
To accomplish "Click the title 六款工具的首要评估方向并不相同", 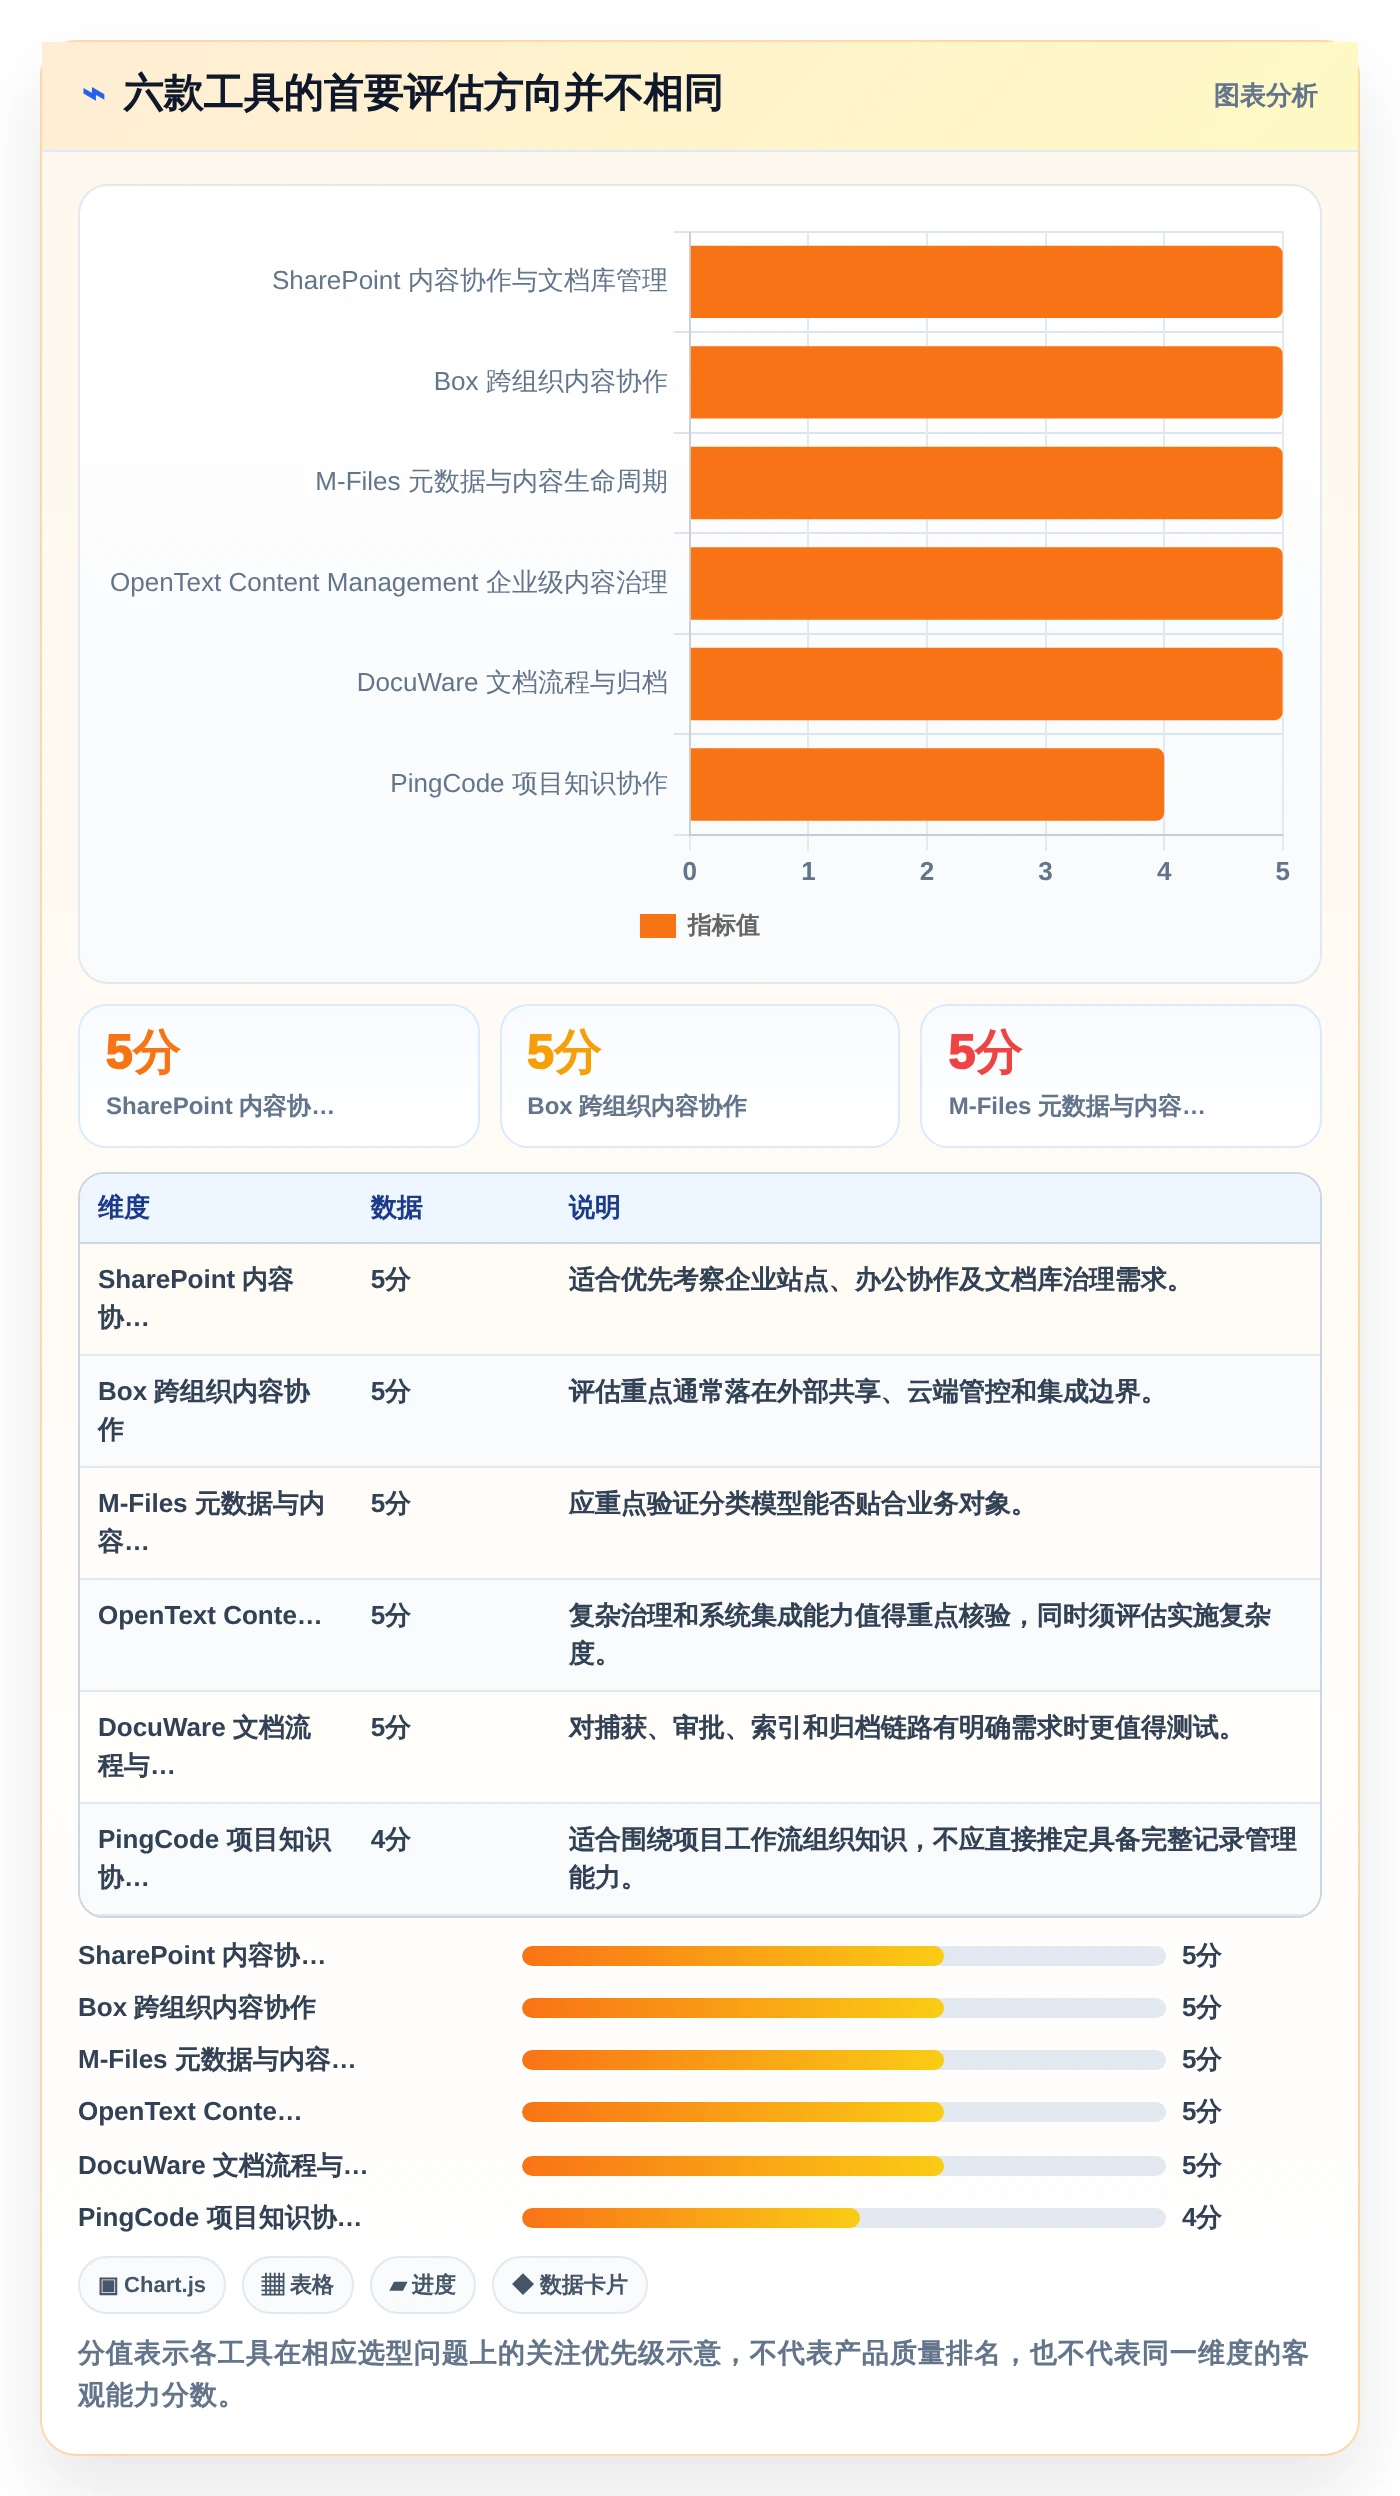I will point(423,94).
